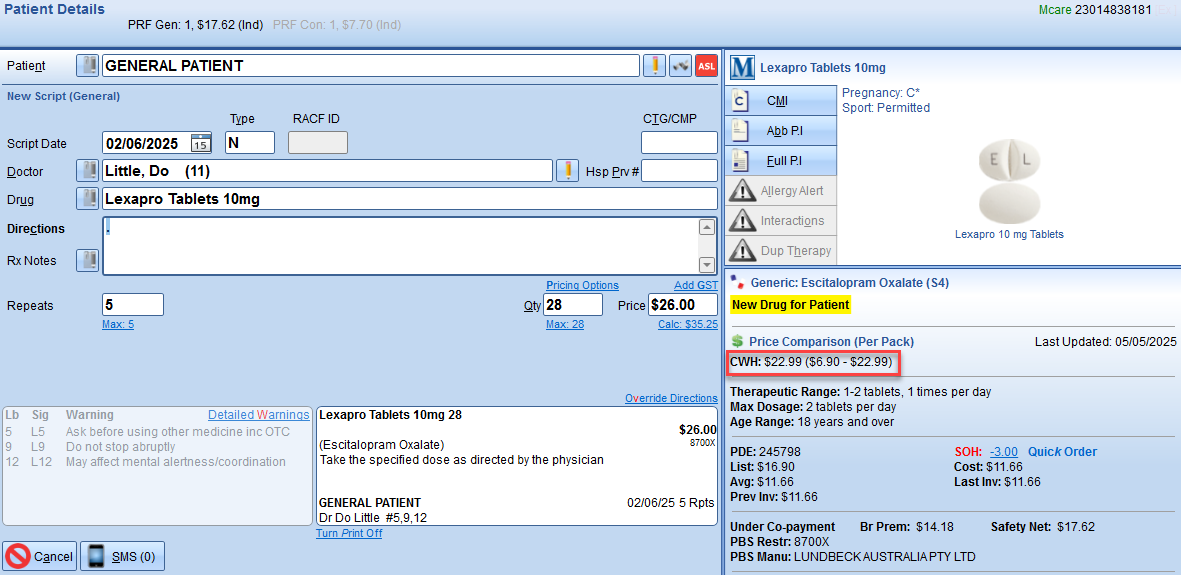
Task: Click the Qty field
Action: point(574,305)
